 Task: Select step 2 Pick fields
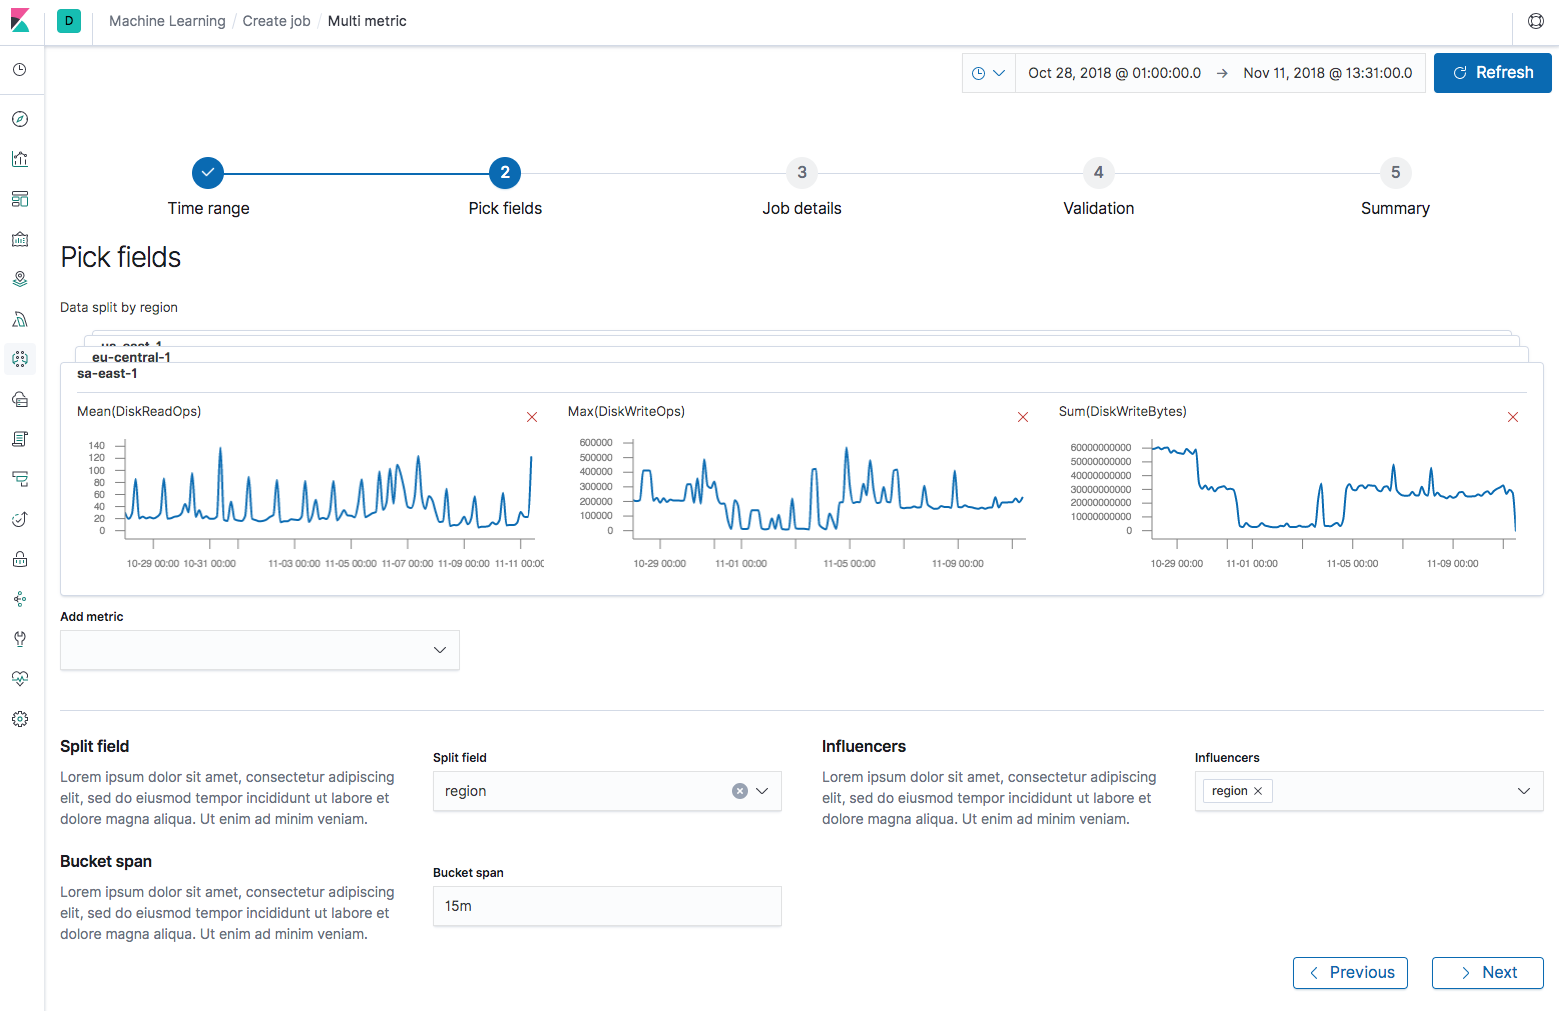[x=505, y=173]
